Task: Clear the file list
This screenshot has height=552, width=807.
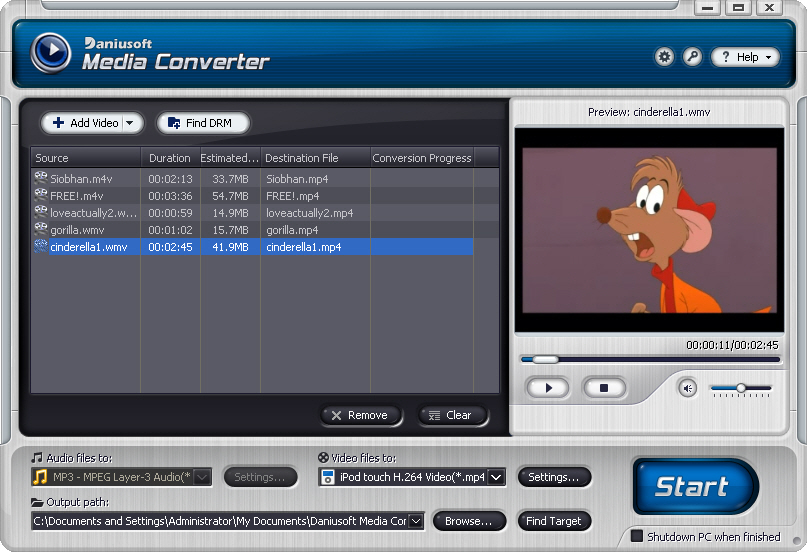Action: point(452,415)
